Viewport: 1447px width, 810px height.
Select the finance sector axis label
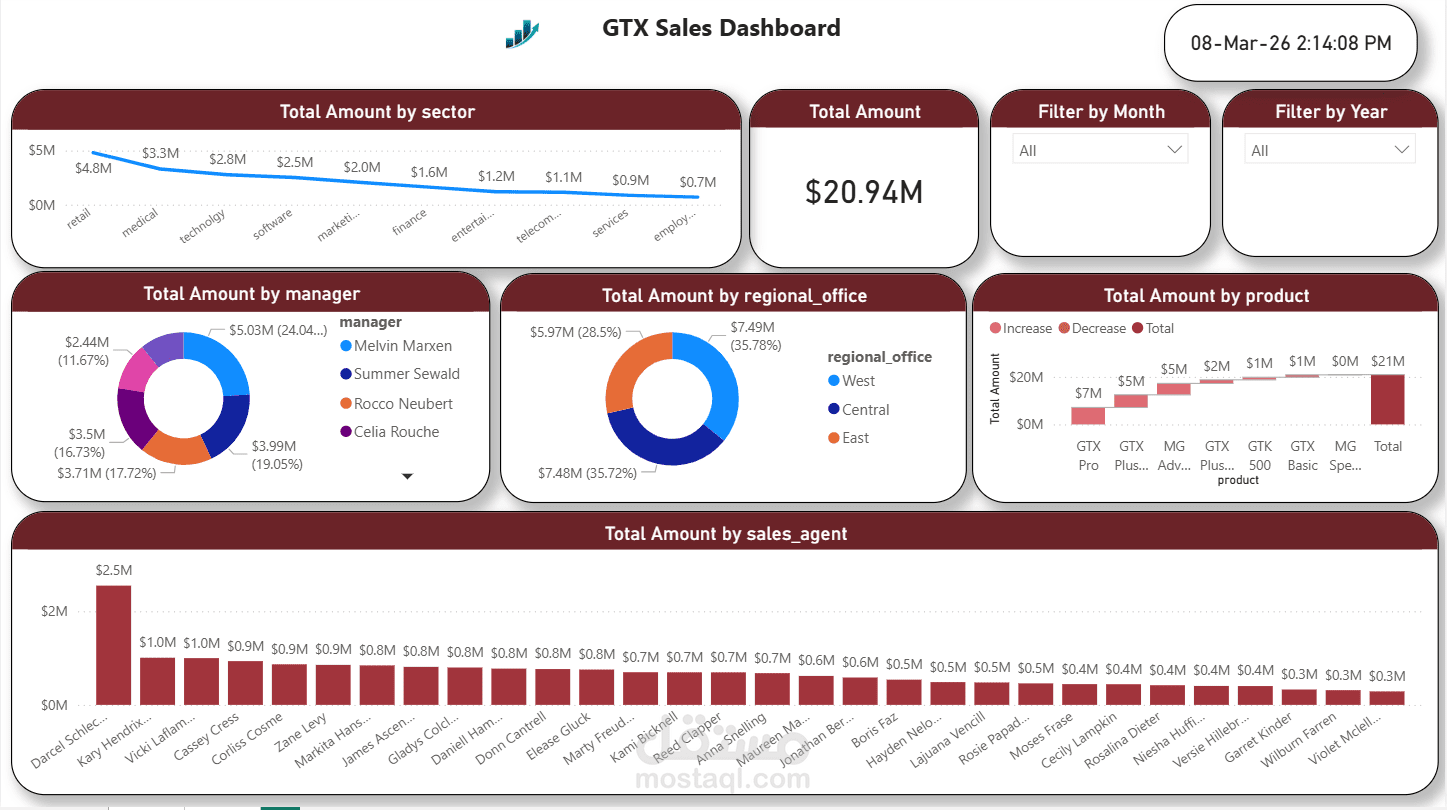point(409,221)
